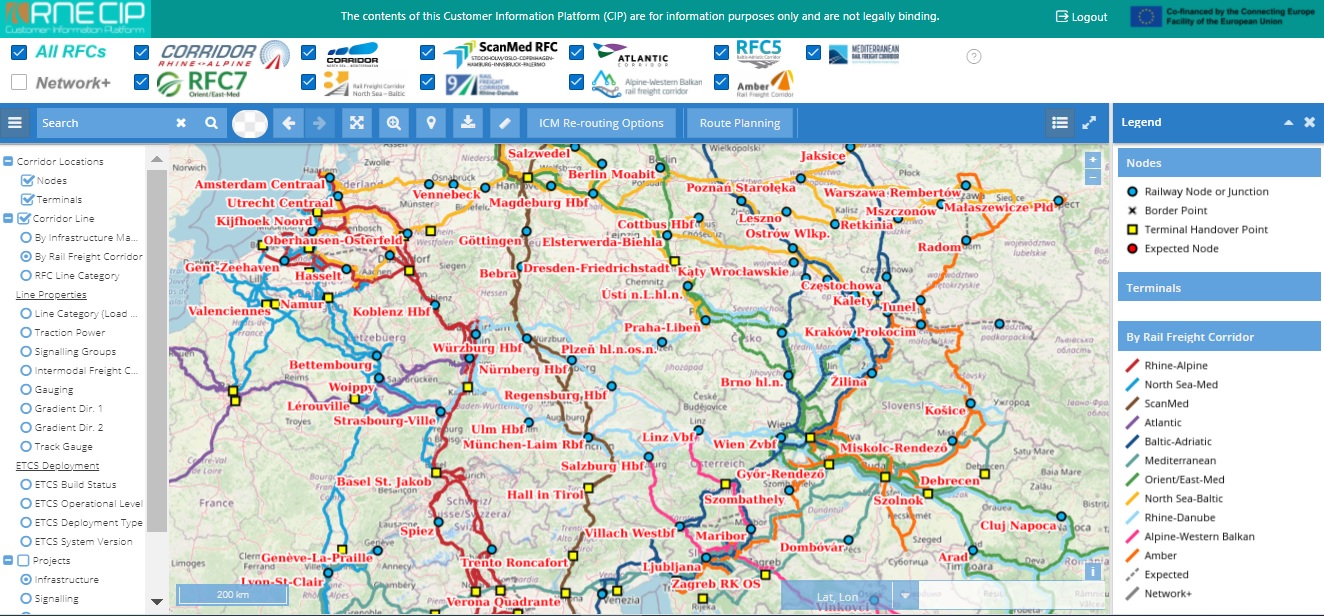Click the Logout icon link
Image resolution: width=1324 pixels, height=616 pixels.
(x=1082, y=17)
